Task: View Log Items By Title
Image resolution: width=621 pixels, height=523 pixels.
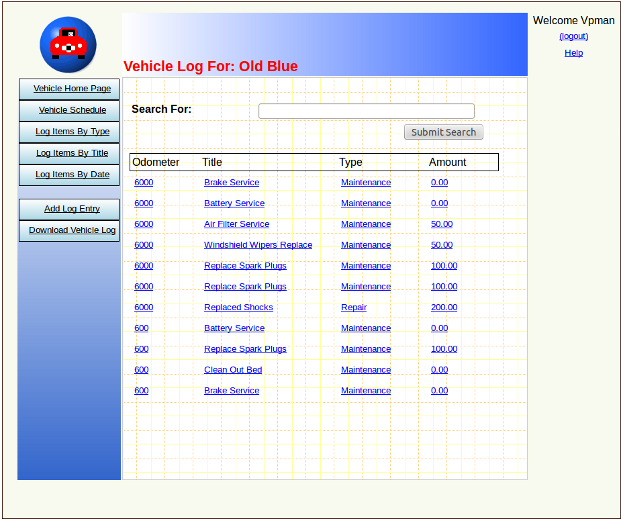Action: 69,153
